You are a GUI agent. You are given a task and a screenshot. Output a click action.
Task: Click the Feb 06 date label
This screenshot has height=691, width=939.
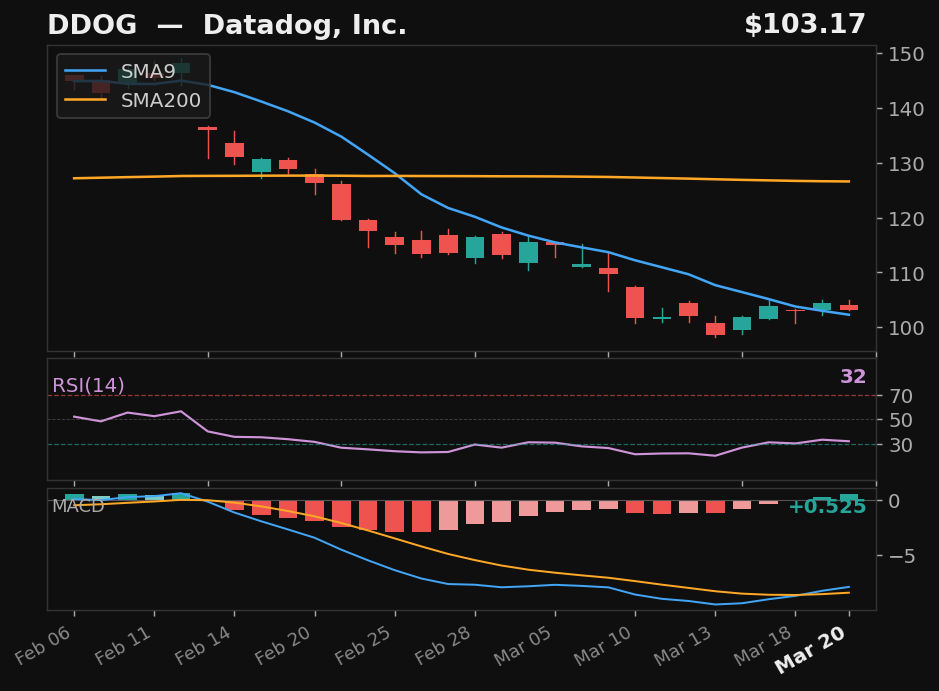coord(44,644)
